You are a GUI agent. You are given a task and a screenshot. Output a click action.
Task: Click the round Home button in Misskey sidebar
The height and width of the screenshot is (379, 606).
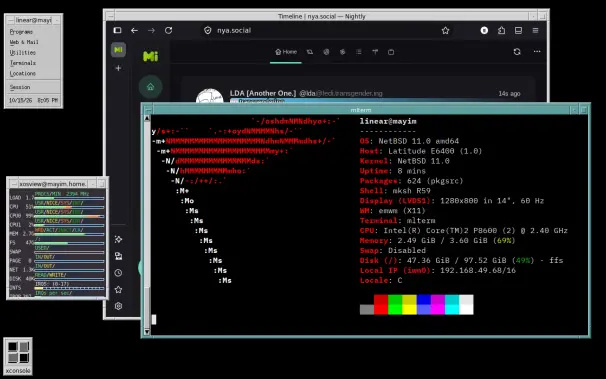click(x=150, y=87)
